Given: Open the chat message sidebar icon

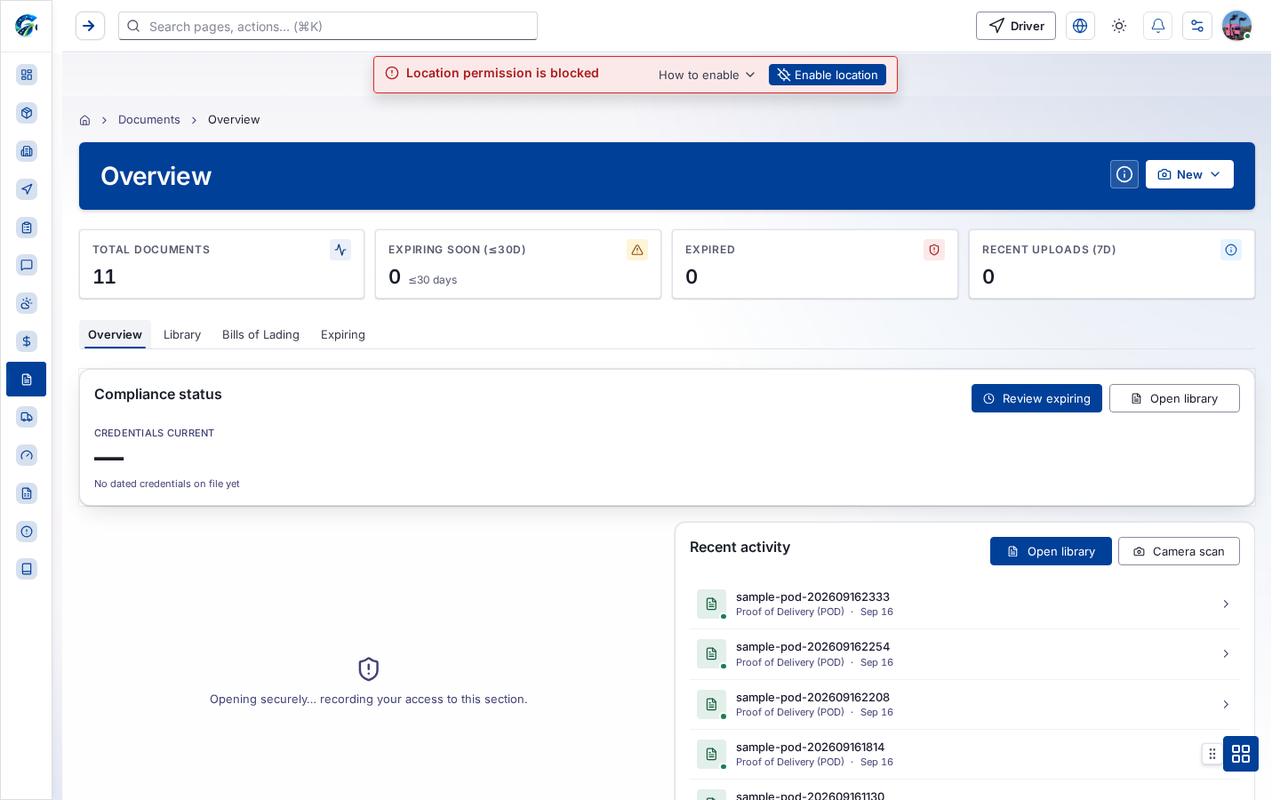Looking at the screenshot, I should pyautogui.click(x=27, y=265).
